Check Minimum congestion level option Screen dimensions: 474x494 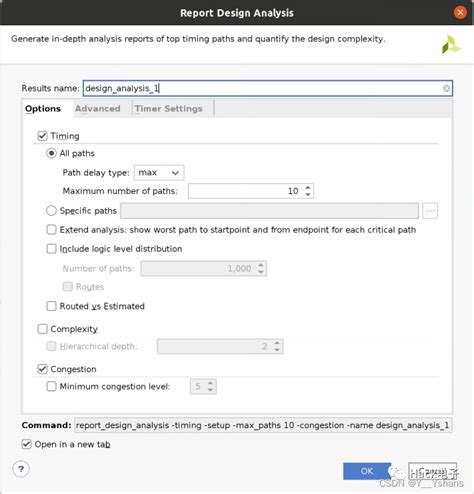coord(51,386)
